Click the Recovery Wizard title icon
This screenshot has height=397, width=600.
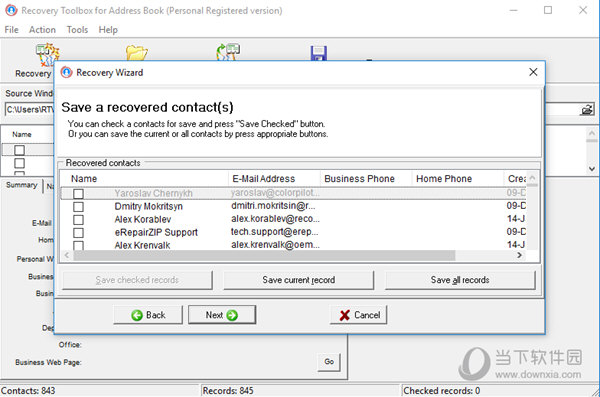pos(67,72)
